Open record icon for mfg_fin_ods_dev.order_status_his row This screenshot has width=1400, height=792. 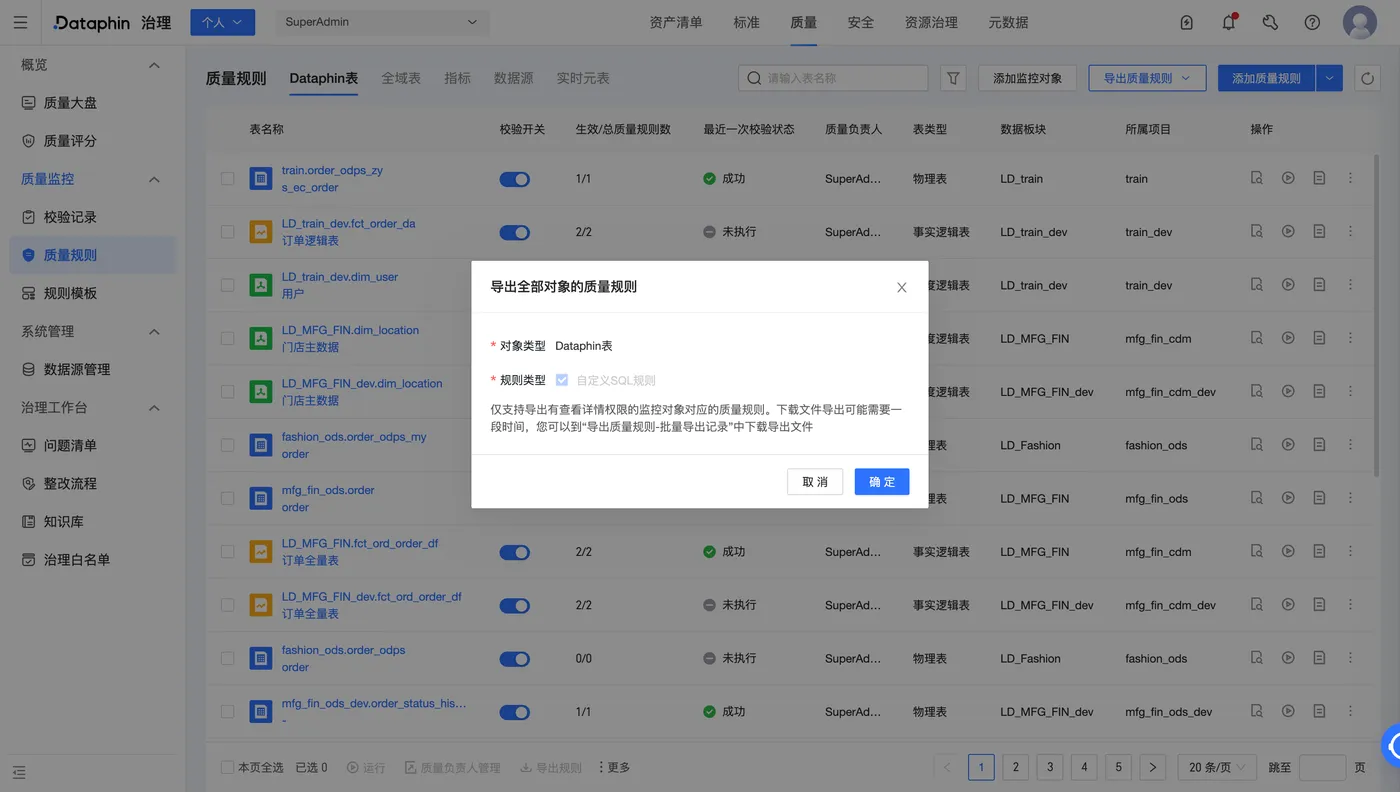pos(1319,711)
